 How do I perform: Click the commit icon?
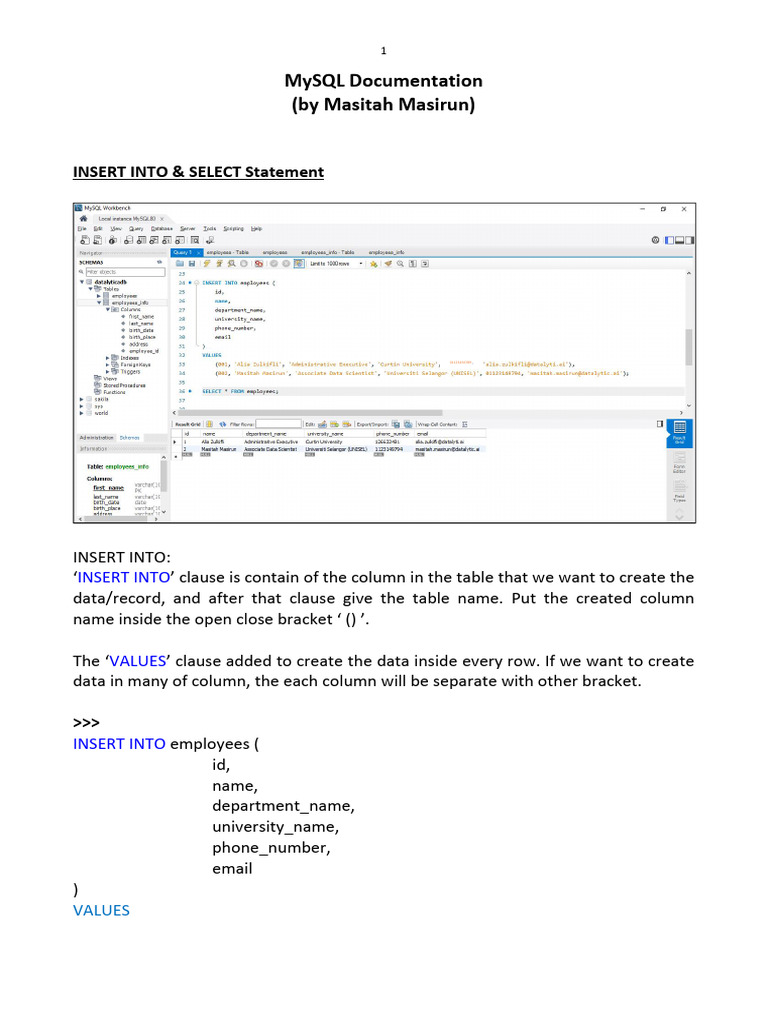tap(274, 264)
